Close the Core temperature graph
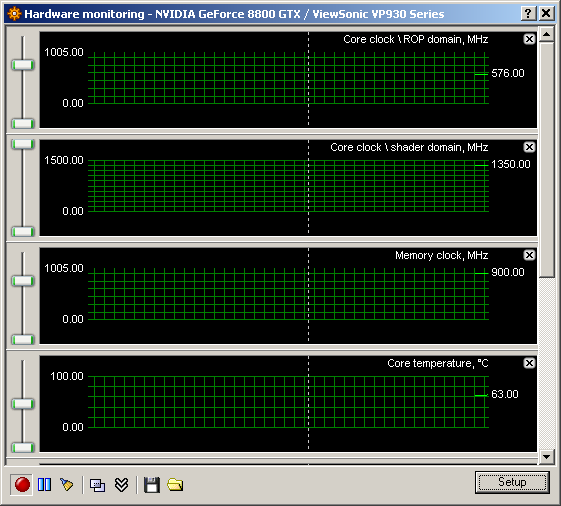Image resolution: width=561 pixels, height=506 pixels. [x=529, y=363]
